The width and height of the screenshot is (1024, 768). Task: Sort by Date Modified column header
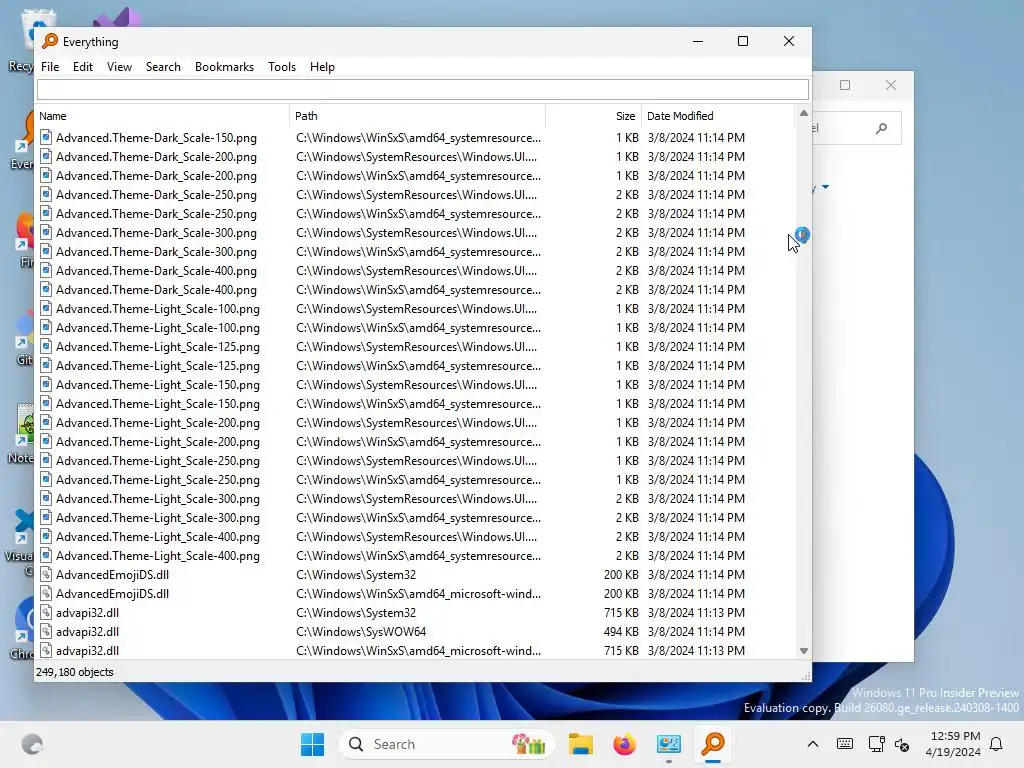[718, 116]
